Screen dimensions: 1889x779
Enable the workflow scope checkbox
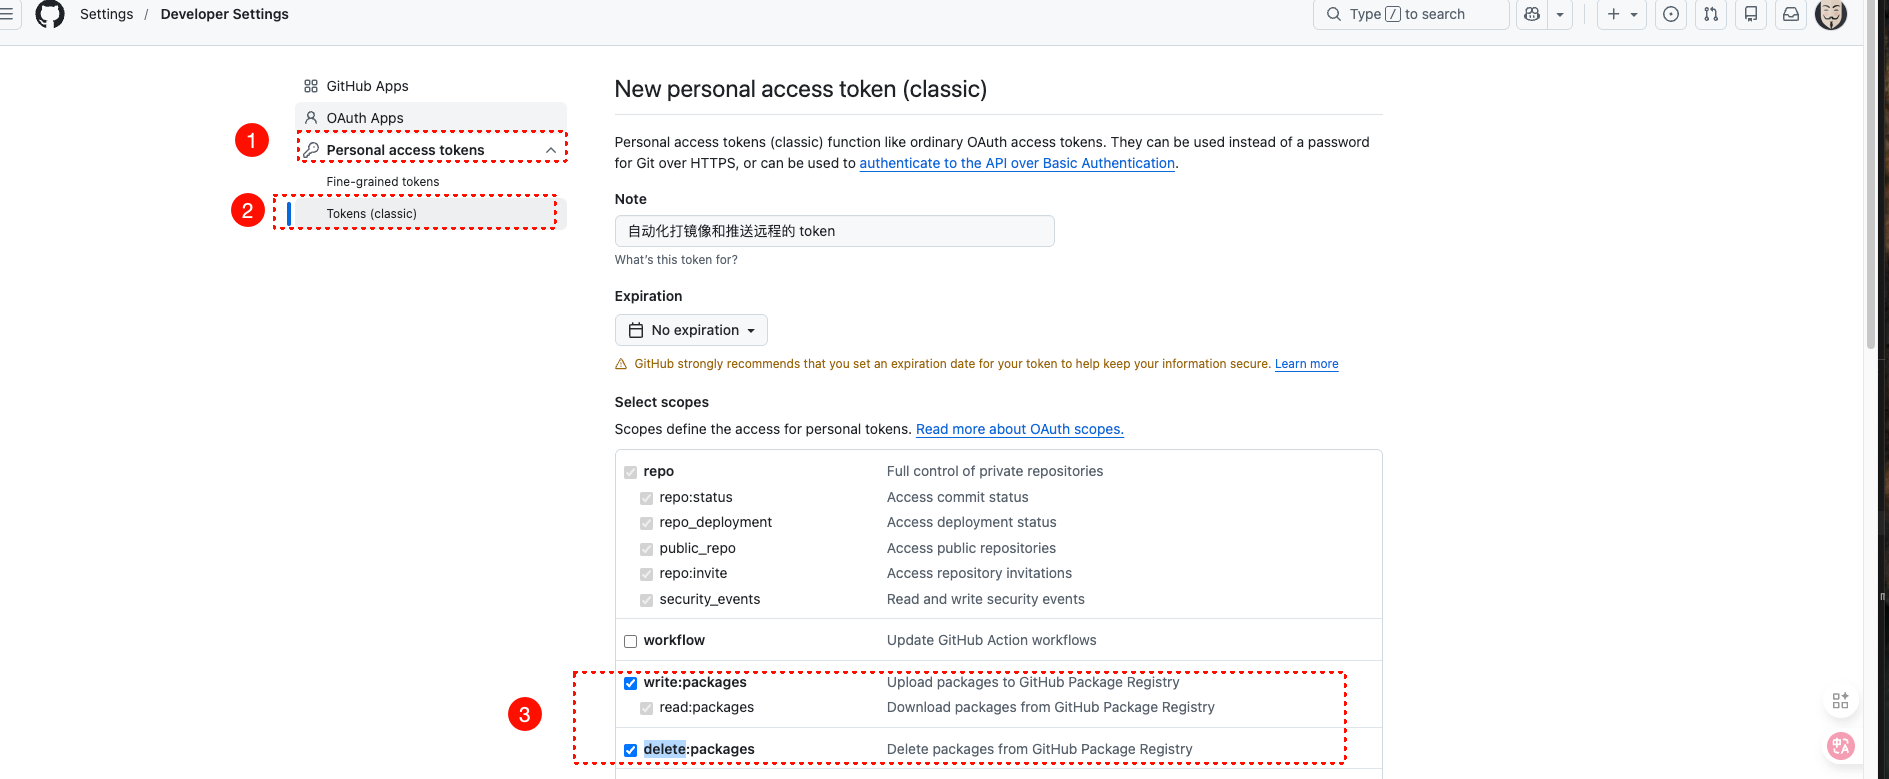(x=630, y=641)
